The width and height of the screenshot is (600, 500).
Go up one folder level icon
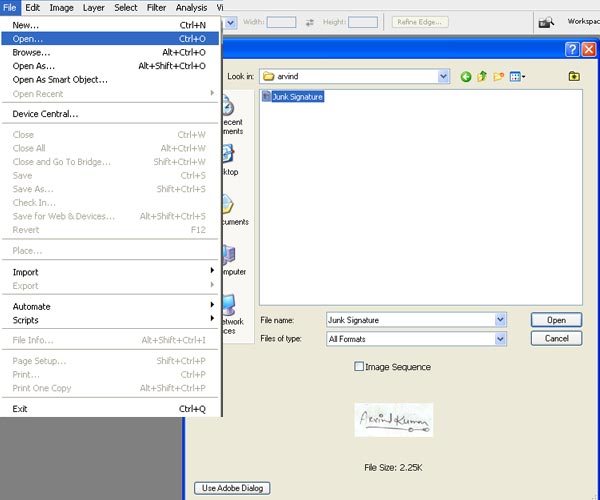tap(482, 77)
